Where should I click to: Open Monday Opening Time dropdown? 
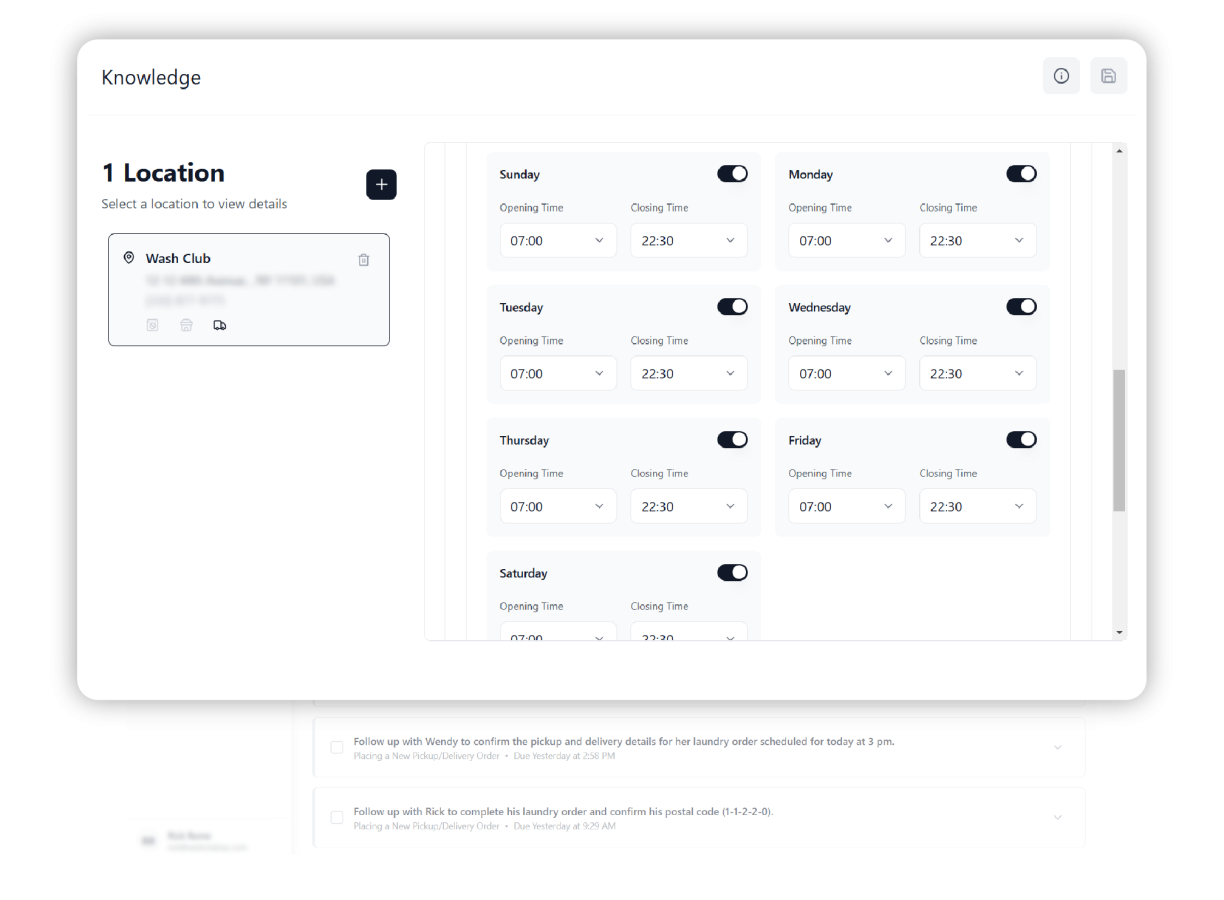[x=847, y=241]
